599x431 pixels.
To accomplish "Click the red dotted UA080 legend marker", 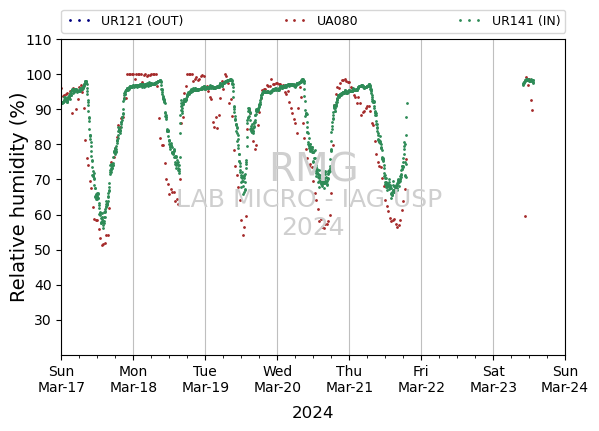I will click(x=295, y=21).
